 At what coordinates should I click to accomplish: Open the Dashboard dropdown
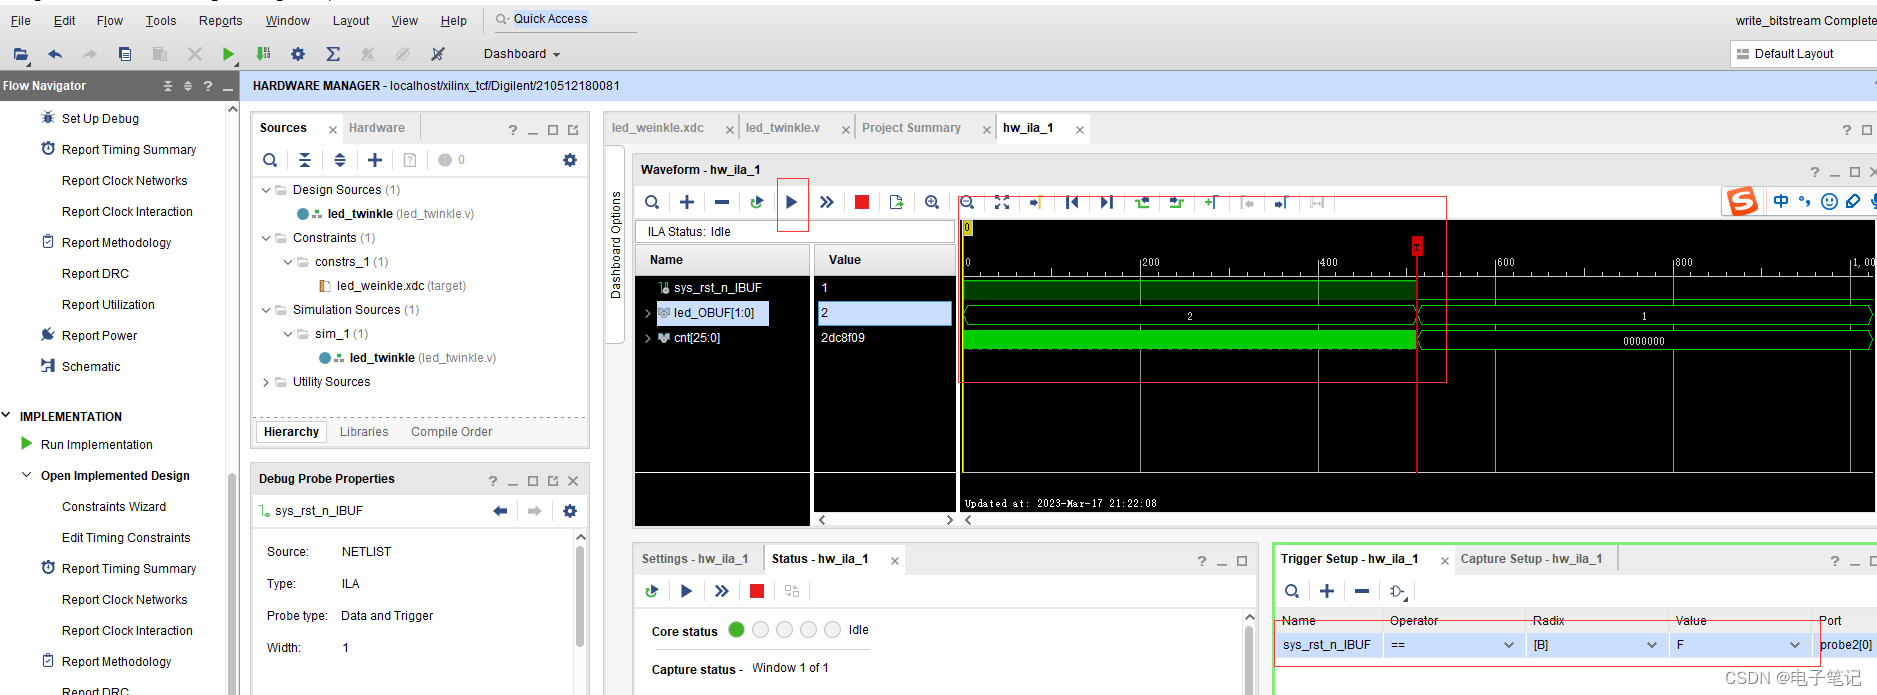522,54
